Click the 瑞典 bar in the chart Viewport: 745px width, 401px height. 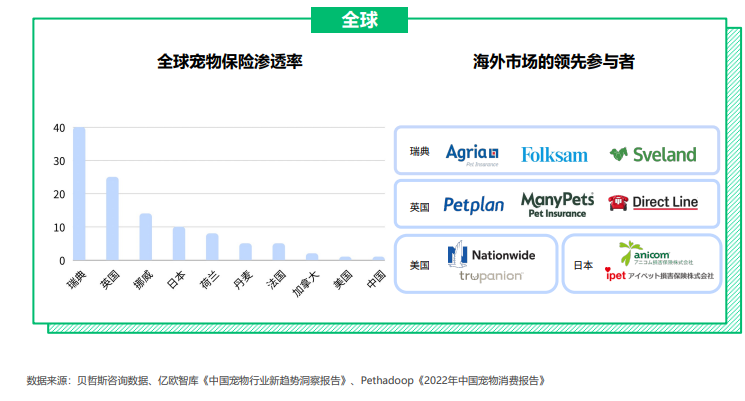(79, 194)
